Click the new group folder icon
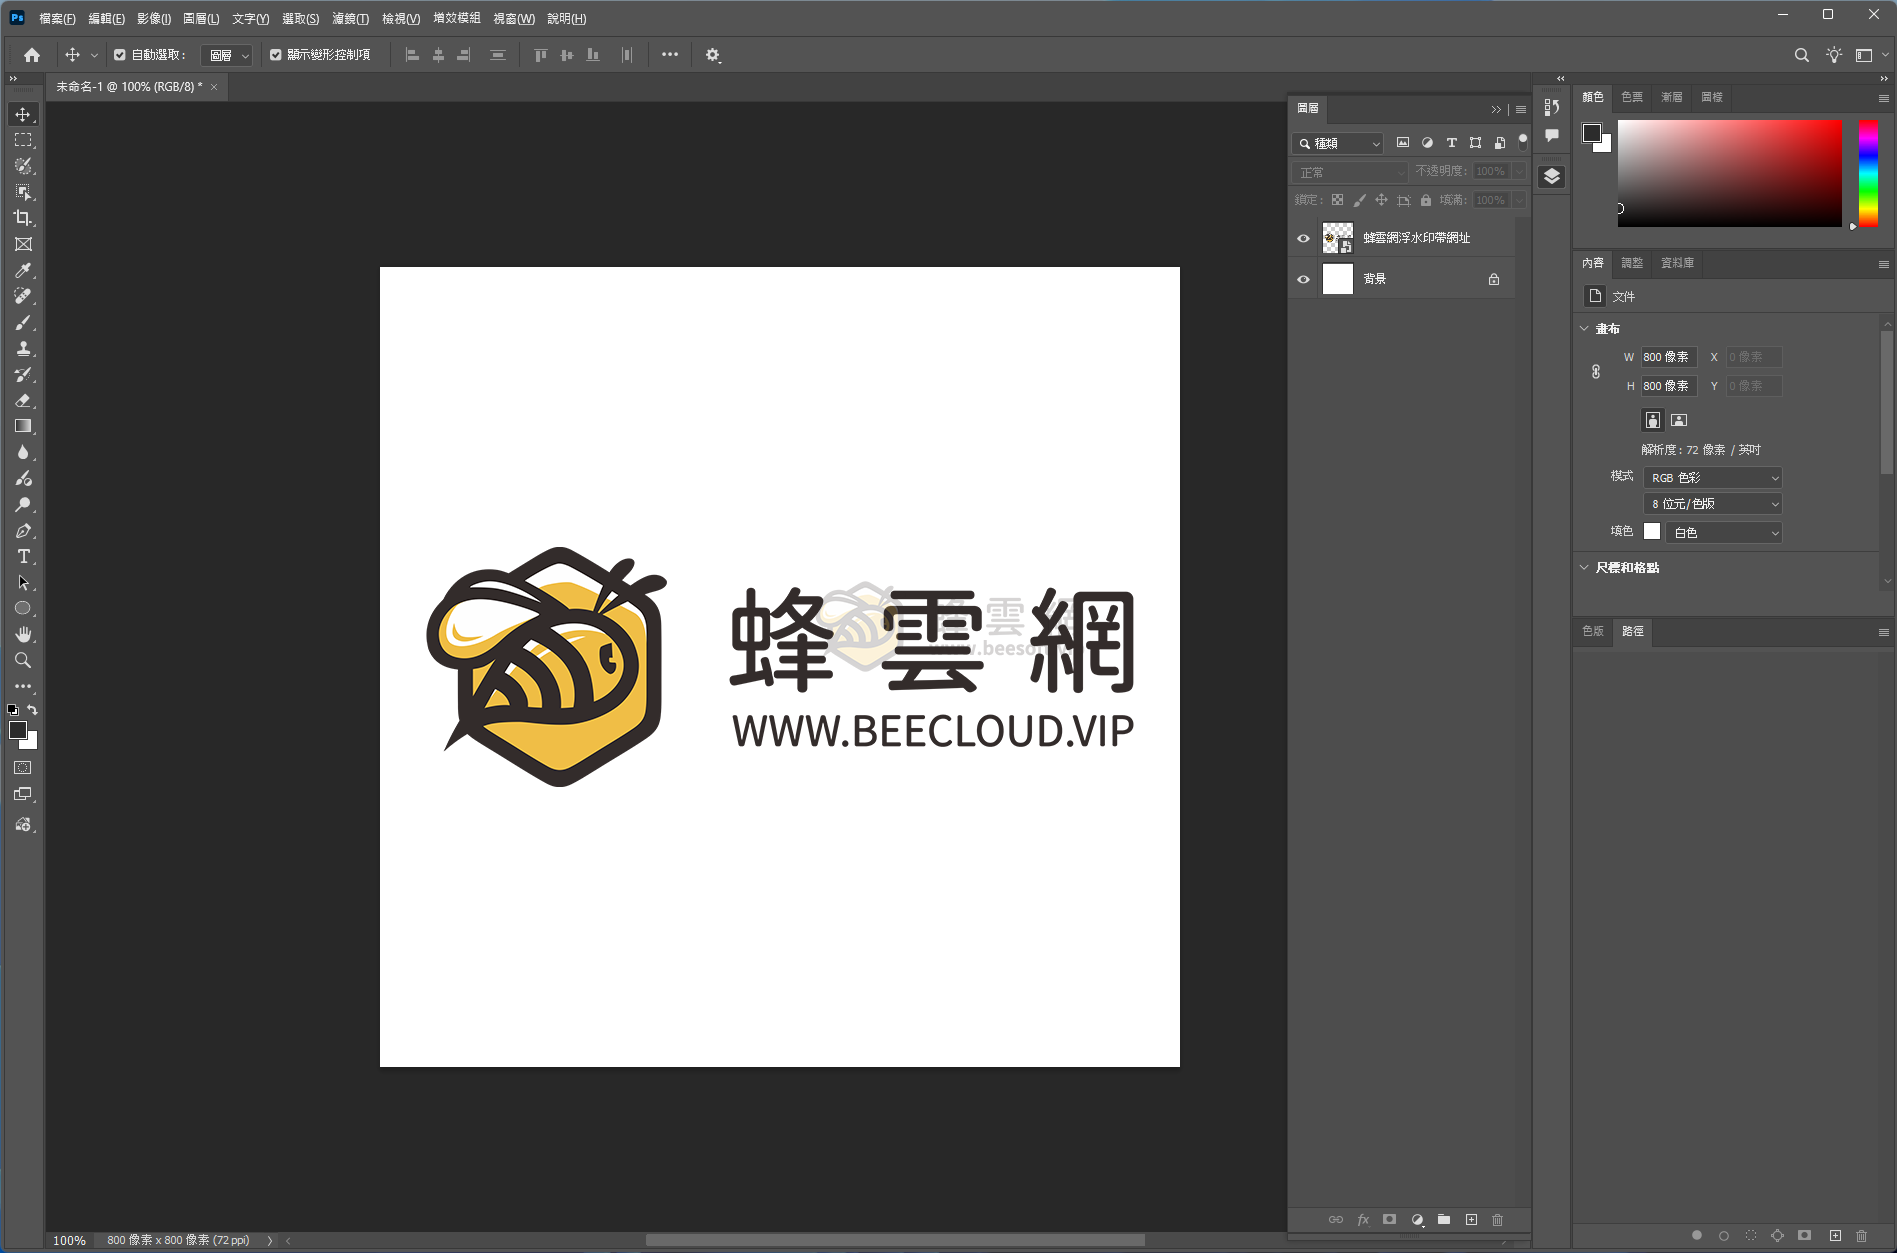This screenshot has width=1897, height=1253. pos(1444,1220)
